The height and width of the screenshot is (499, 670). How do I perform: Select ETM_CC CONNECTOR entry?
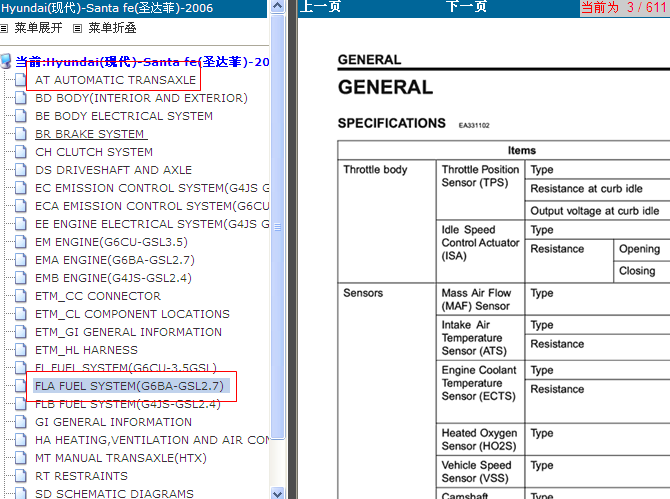click(x=98, y=296)
